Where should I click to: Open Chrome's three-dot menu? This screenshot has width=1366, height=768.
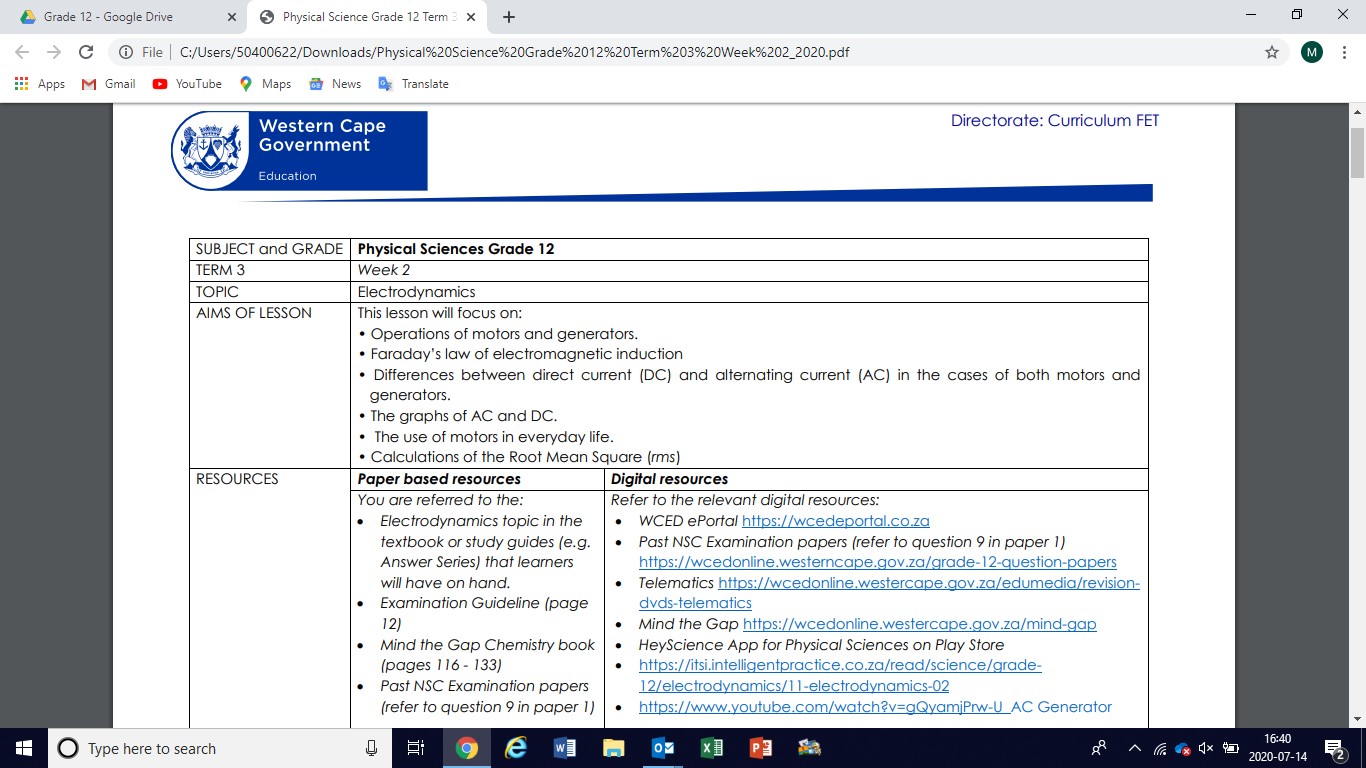click(1345, 52)
